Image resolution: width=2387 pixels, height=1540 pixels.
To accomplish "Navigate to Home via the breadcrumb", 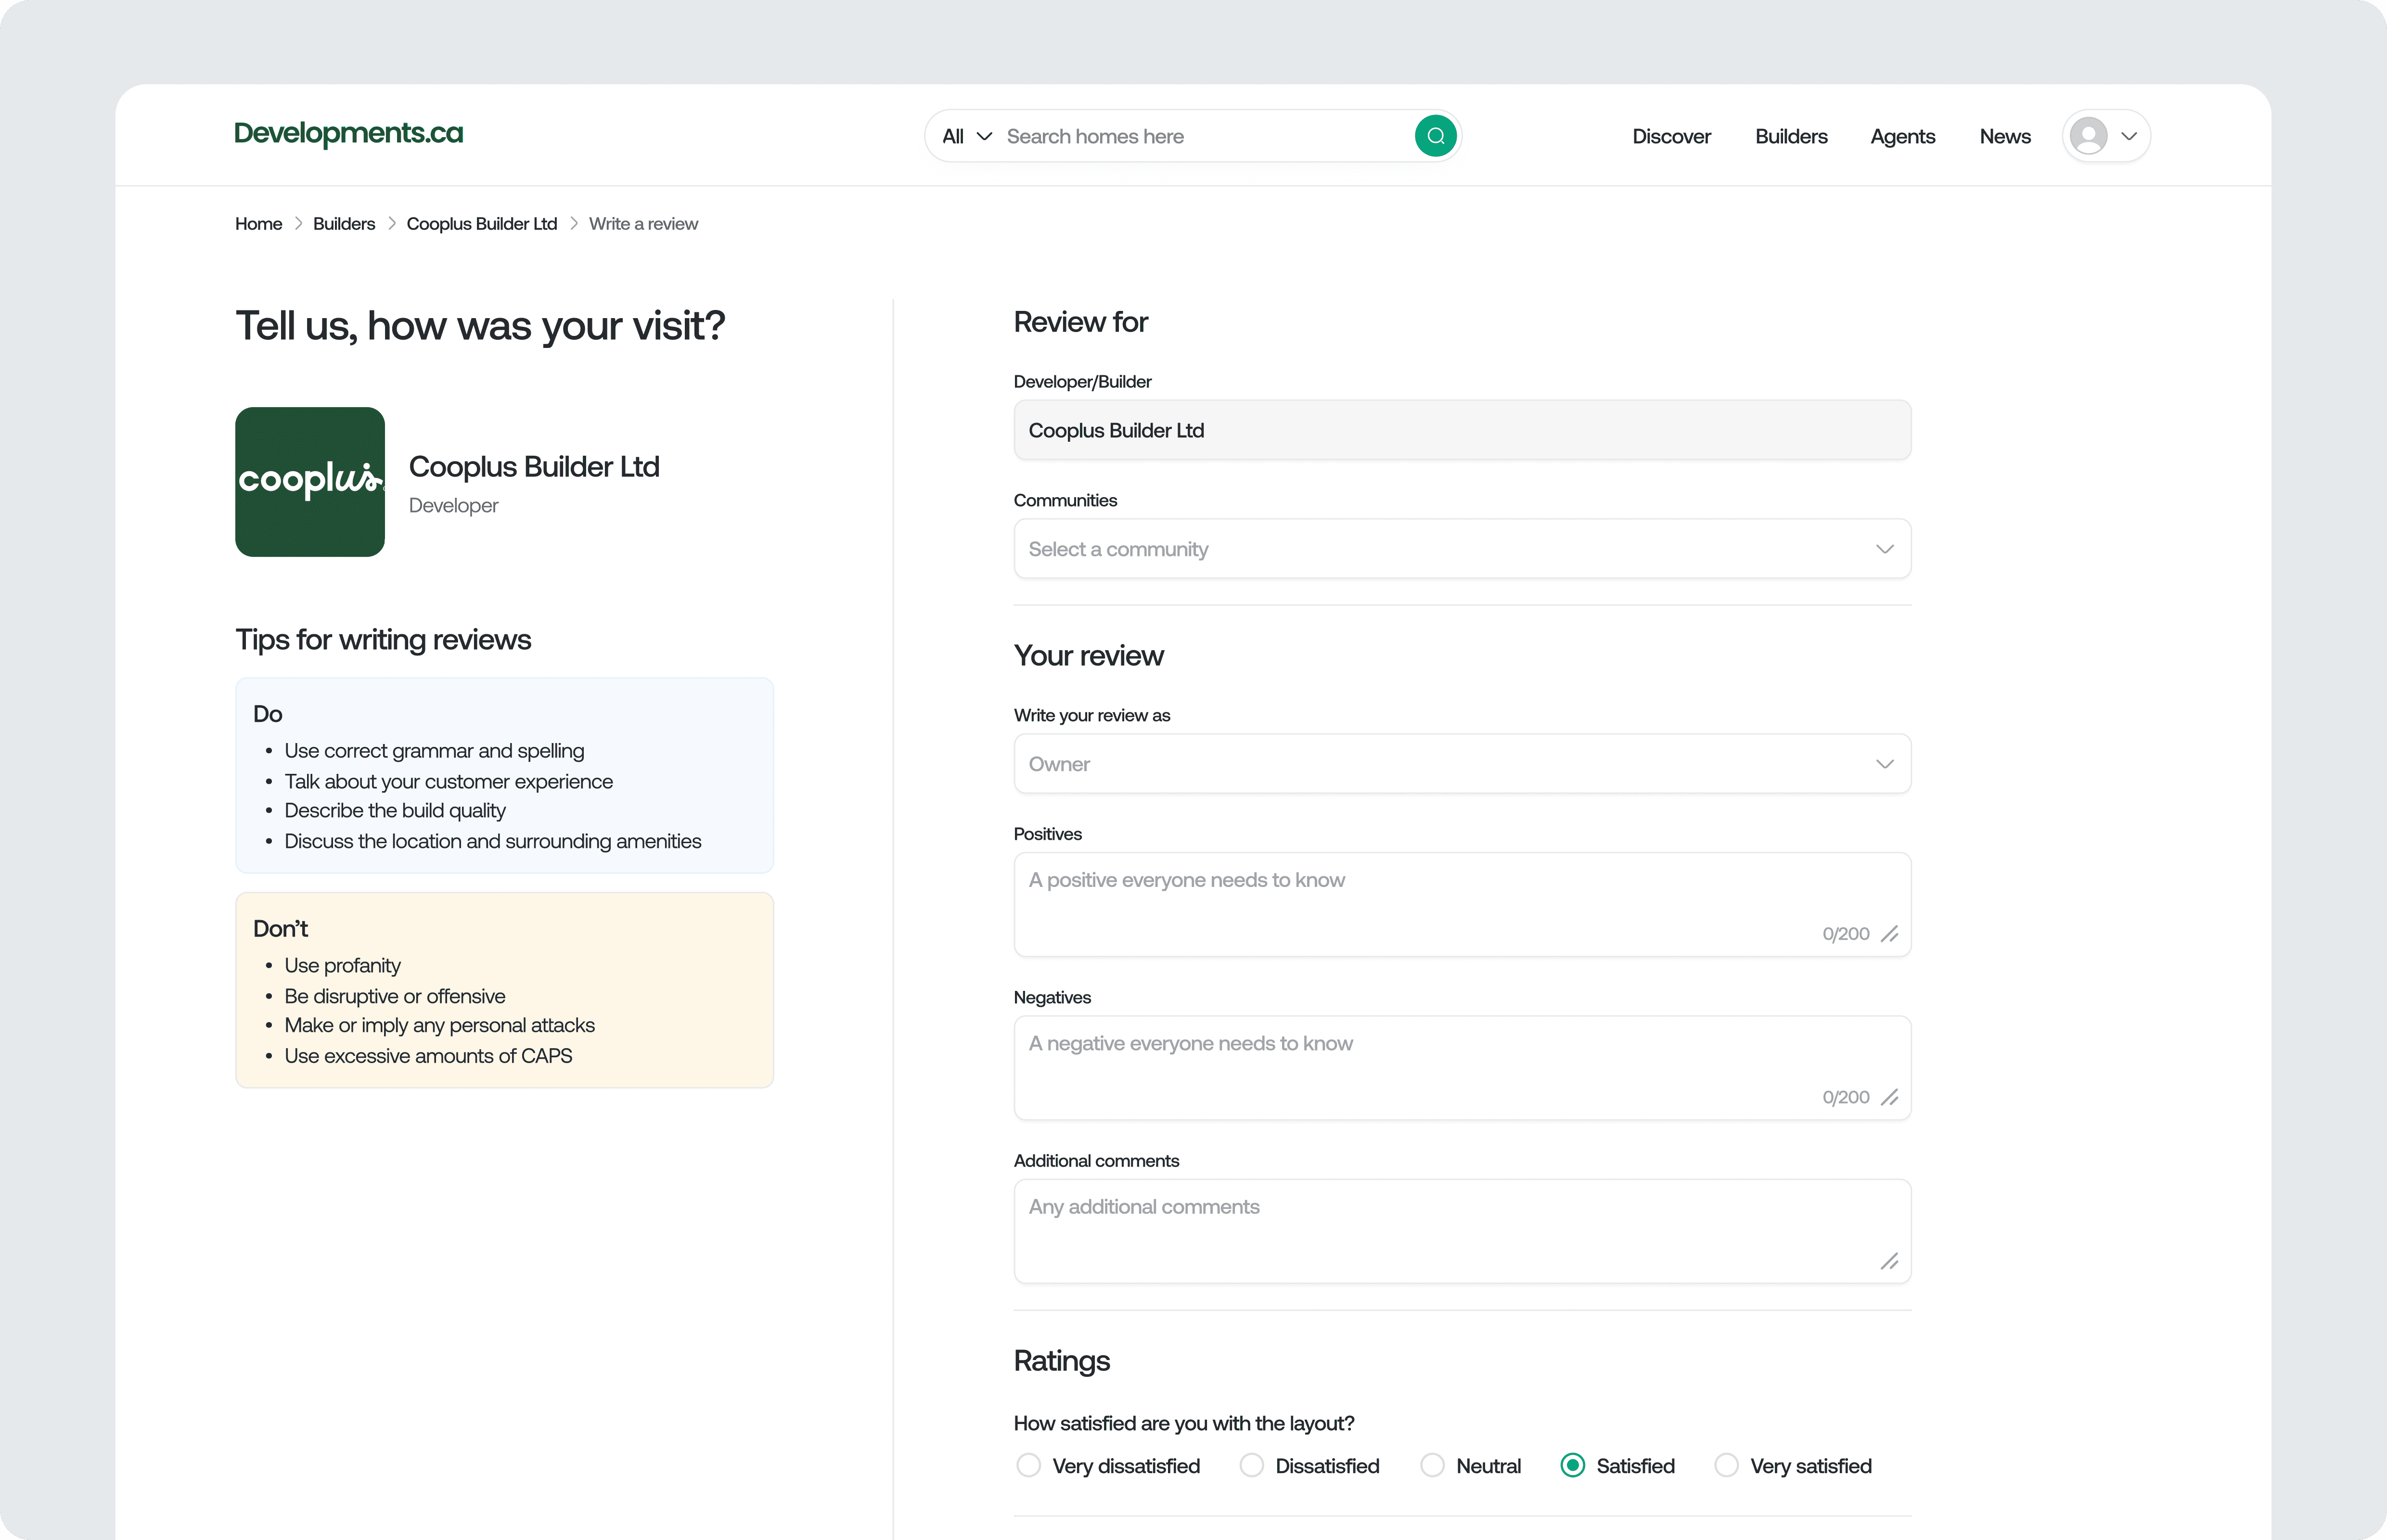I will (258, 223).
